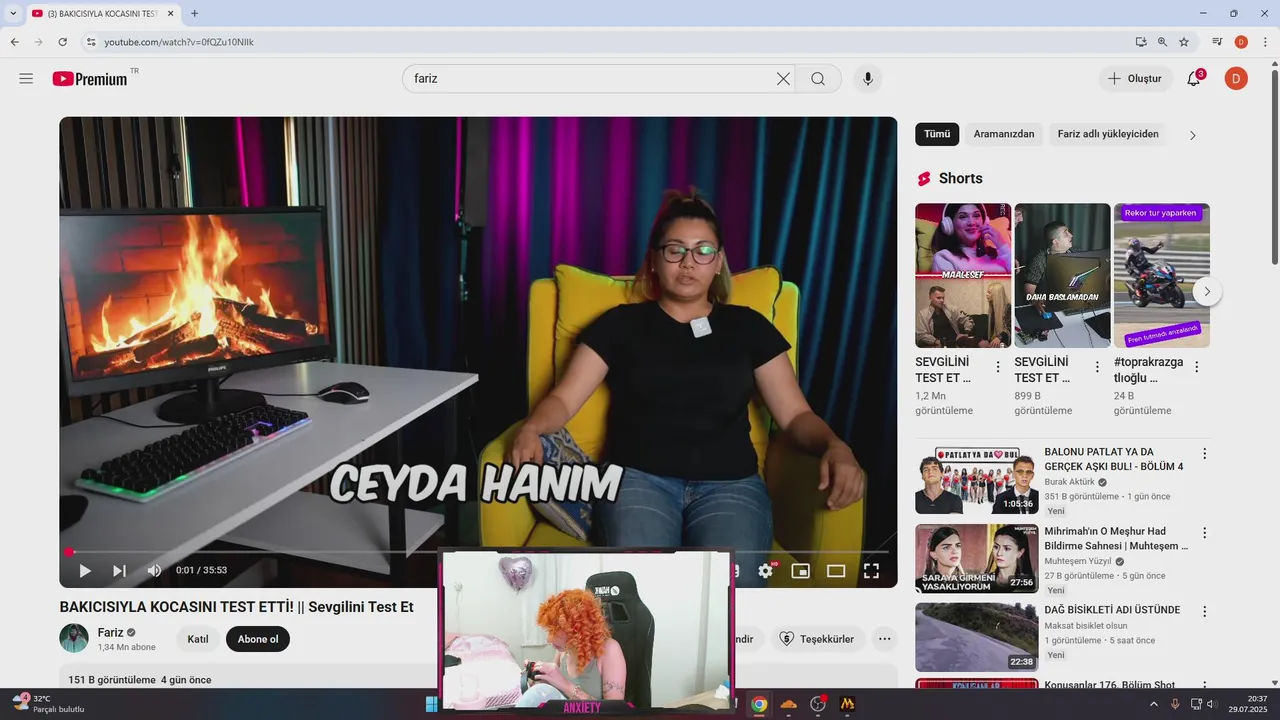Select Fariz adlı yükleyiciden chip
Screen dimensions: 1280x720
click(1108, 134)
